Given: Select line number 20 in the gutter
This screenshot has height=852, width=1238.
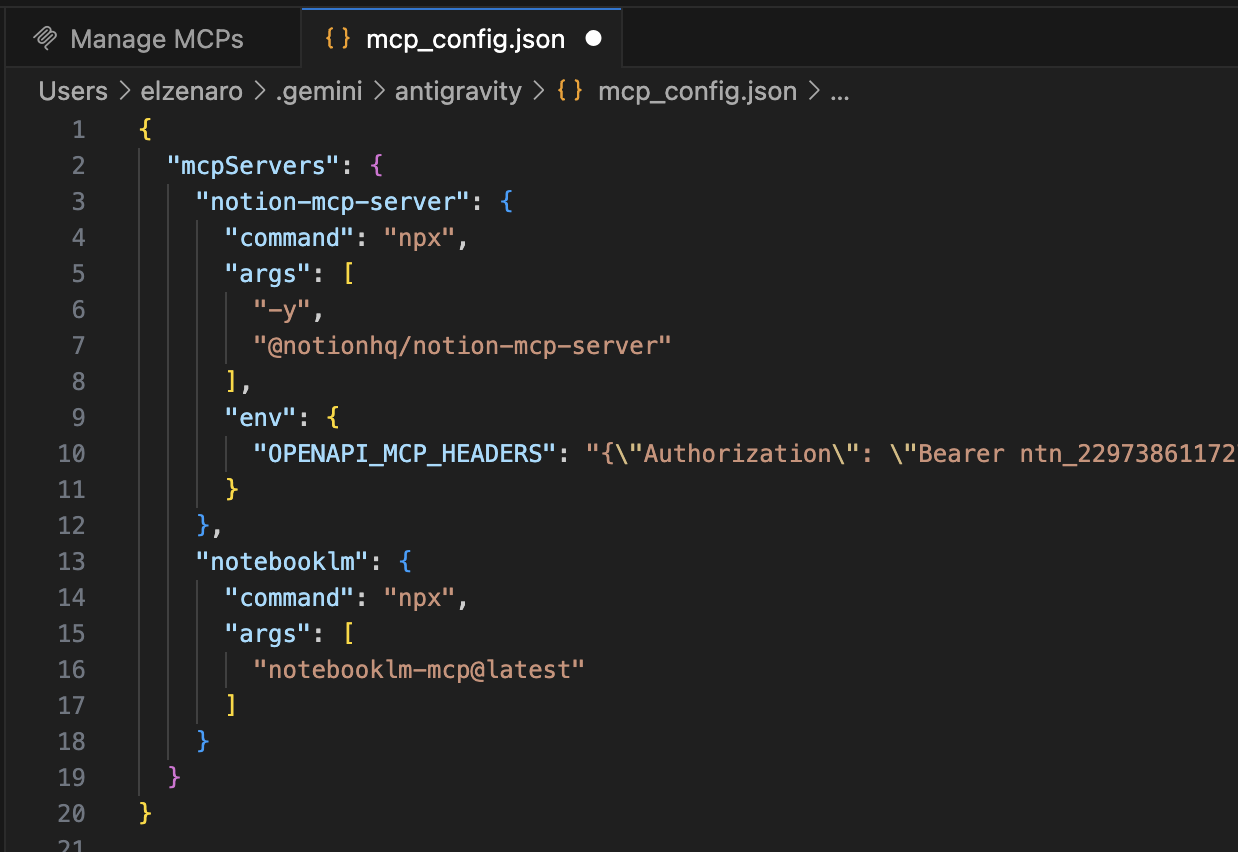Looking at the screenshot, I should click(x=72, y=814).
